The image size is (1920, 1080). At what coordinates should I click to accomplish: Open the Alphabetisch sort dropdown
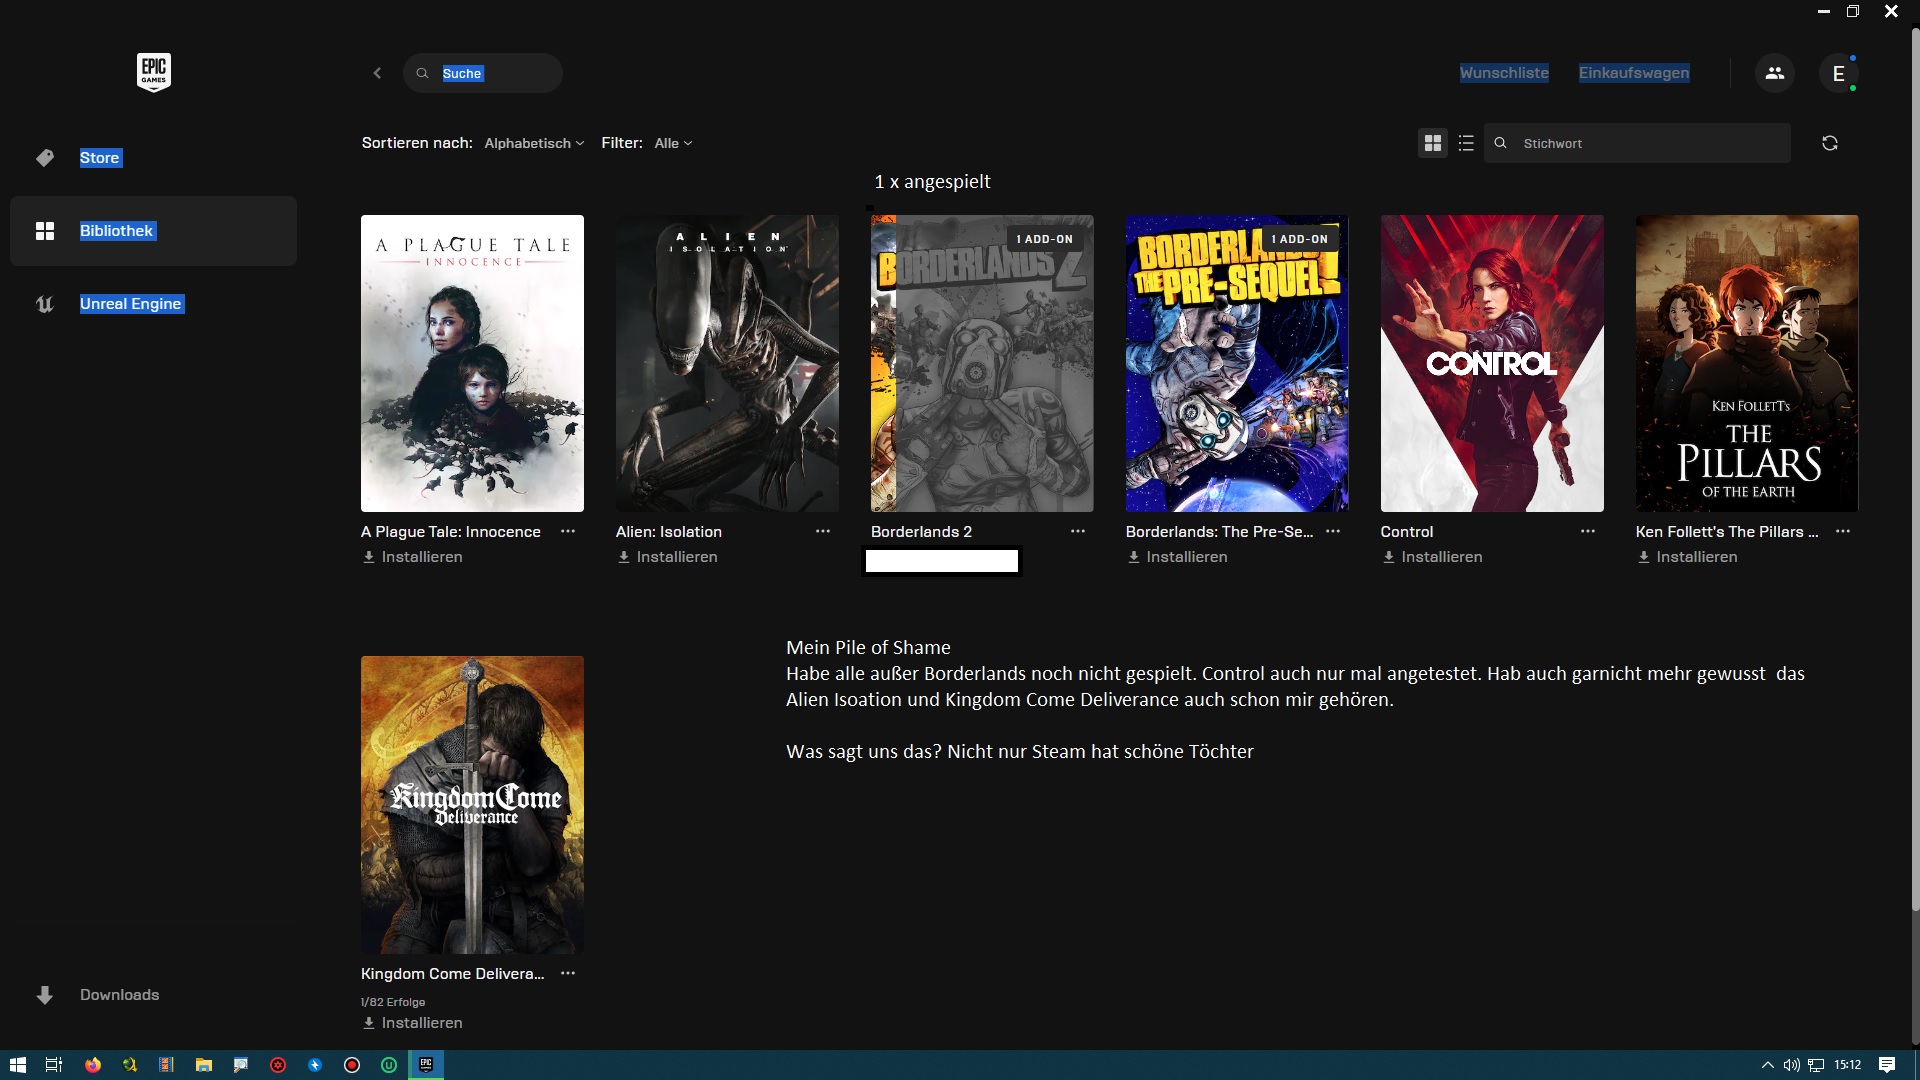click(534, 143)
